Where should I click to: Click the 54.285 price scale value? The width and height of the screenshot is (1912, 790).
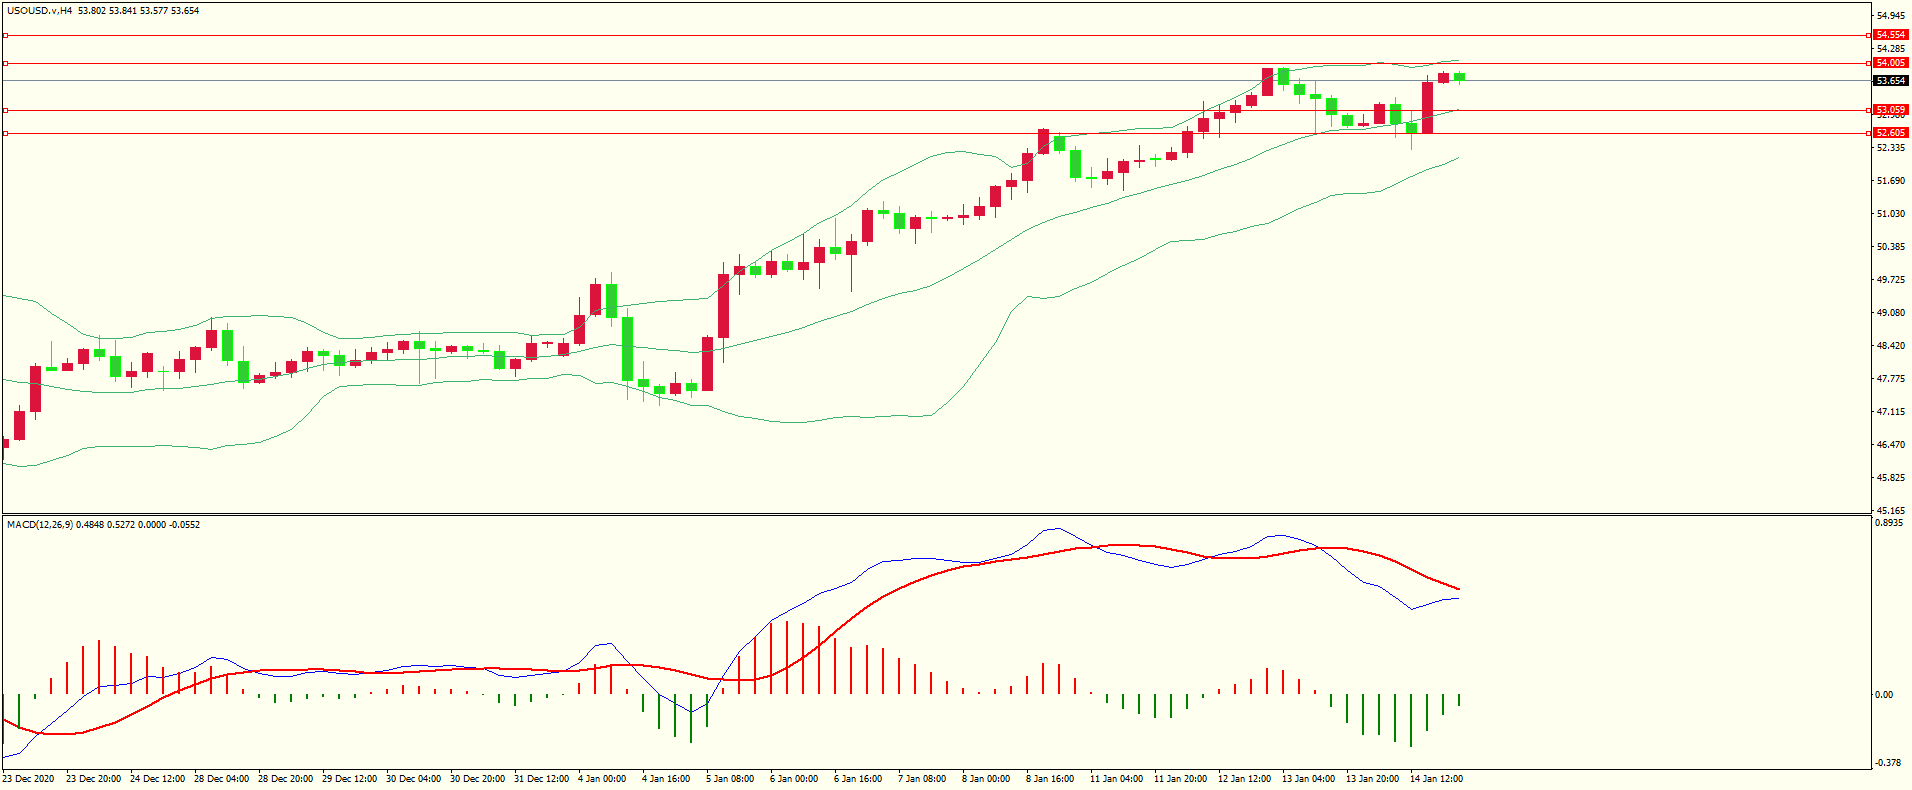point(1890,49)
